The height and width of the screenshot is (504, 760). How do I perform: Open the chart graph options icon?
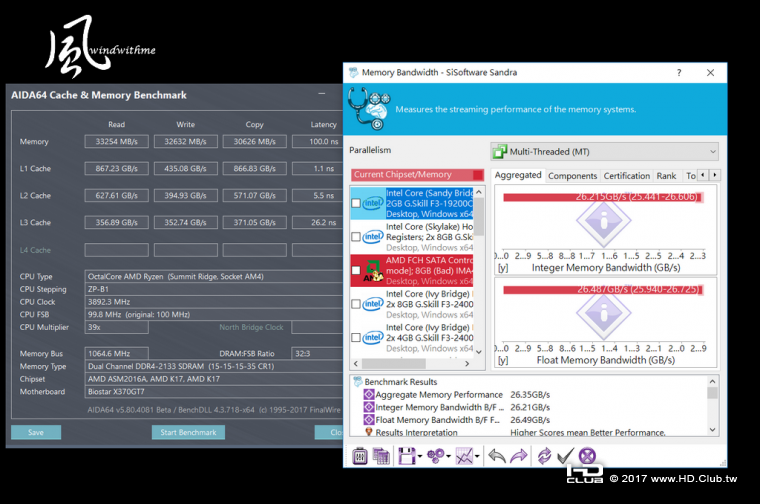(464, 456)
